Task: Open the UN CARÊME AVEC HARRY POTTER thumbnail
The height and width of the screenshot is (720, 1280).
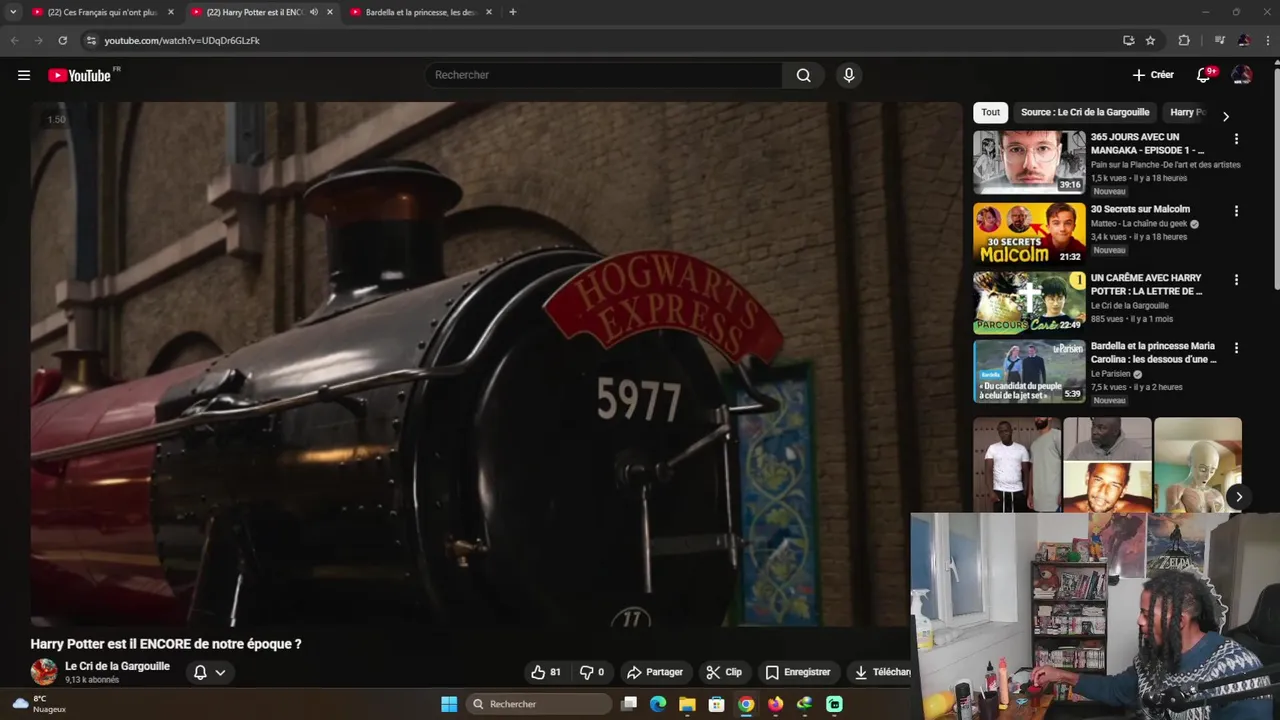Action: click(1029, 302)
